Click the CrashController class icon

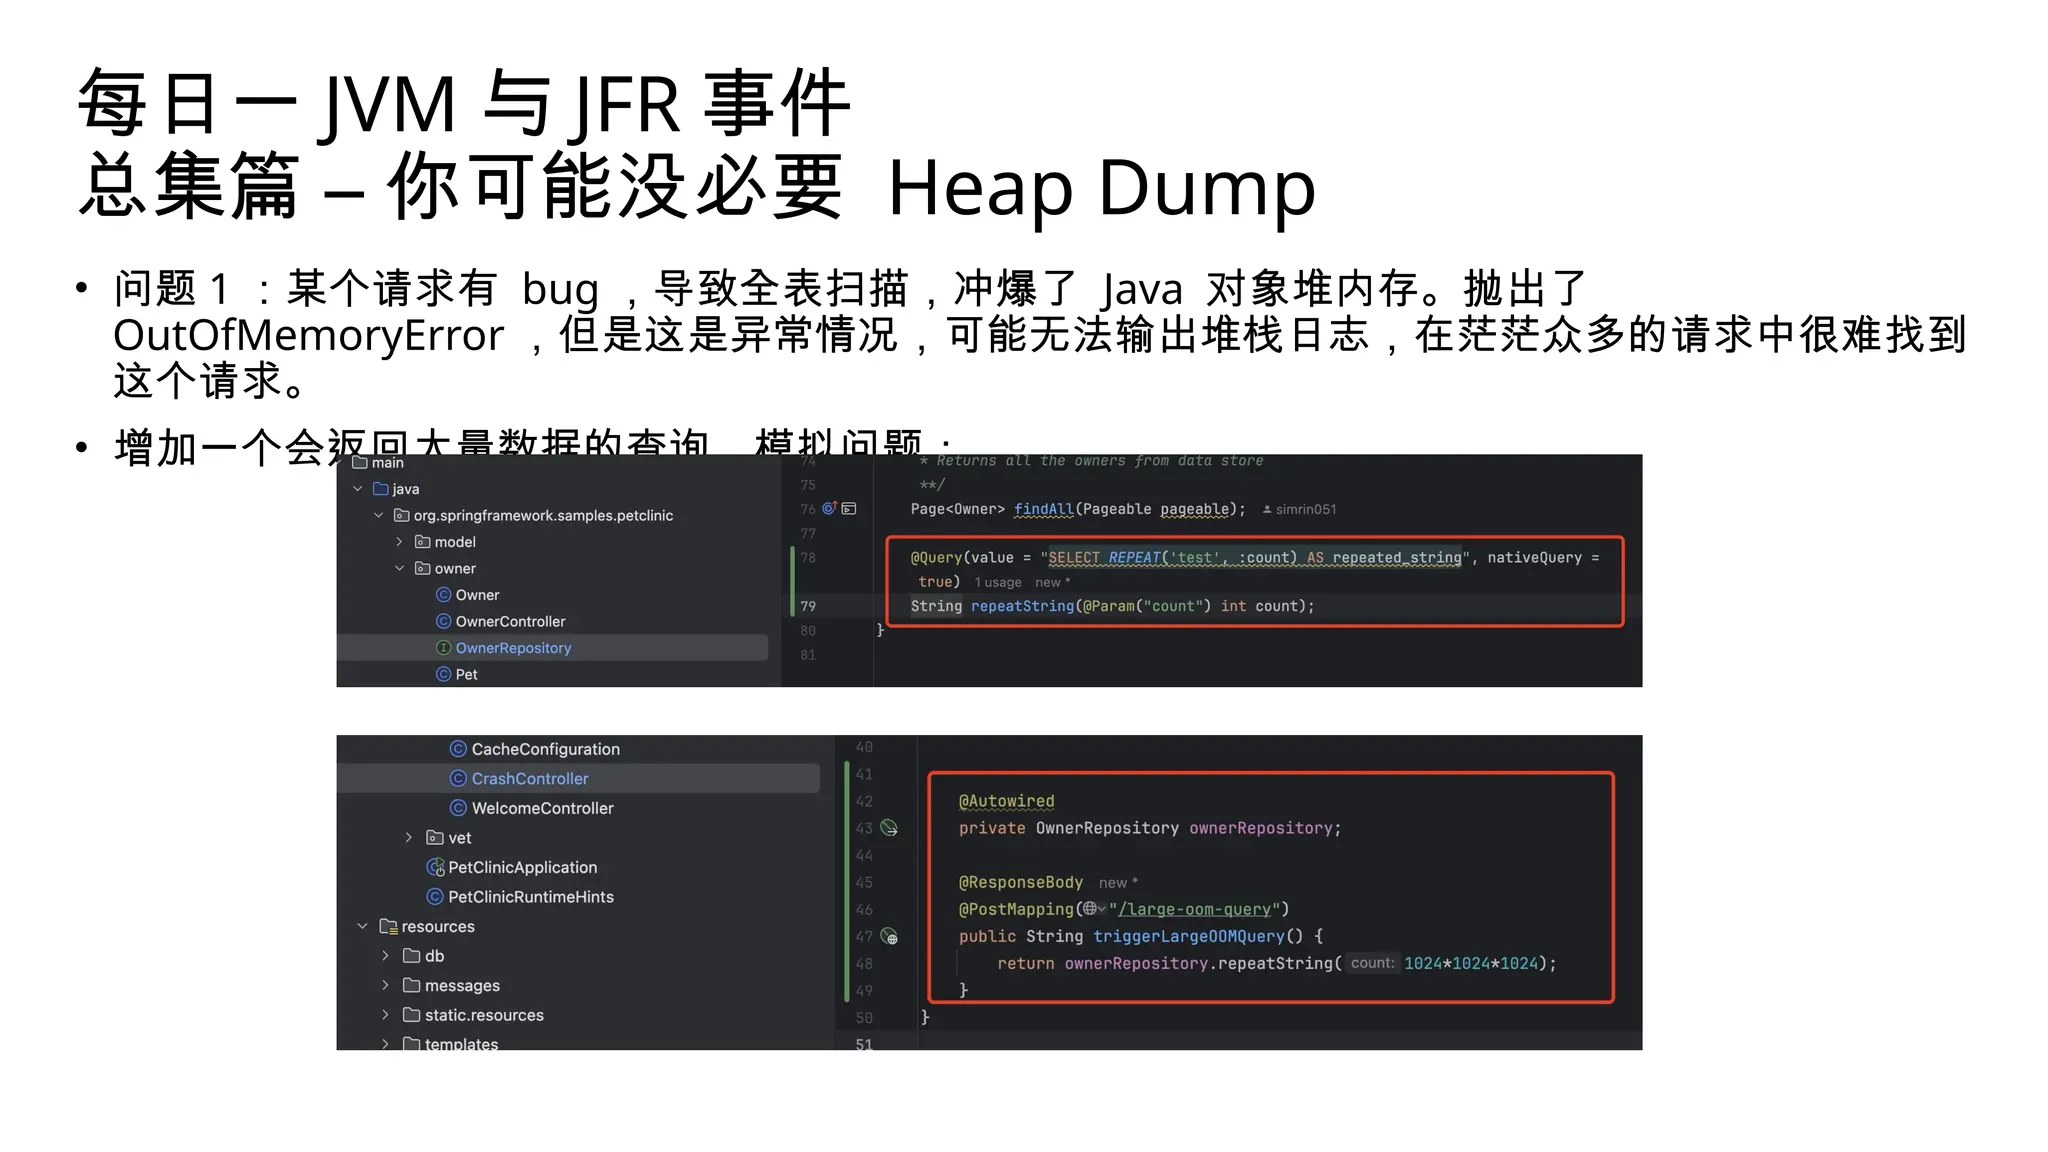point(458,778)
